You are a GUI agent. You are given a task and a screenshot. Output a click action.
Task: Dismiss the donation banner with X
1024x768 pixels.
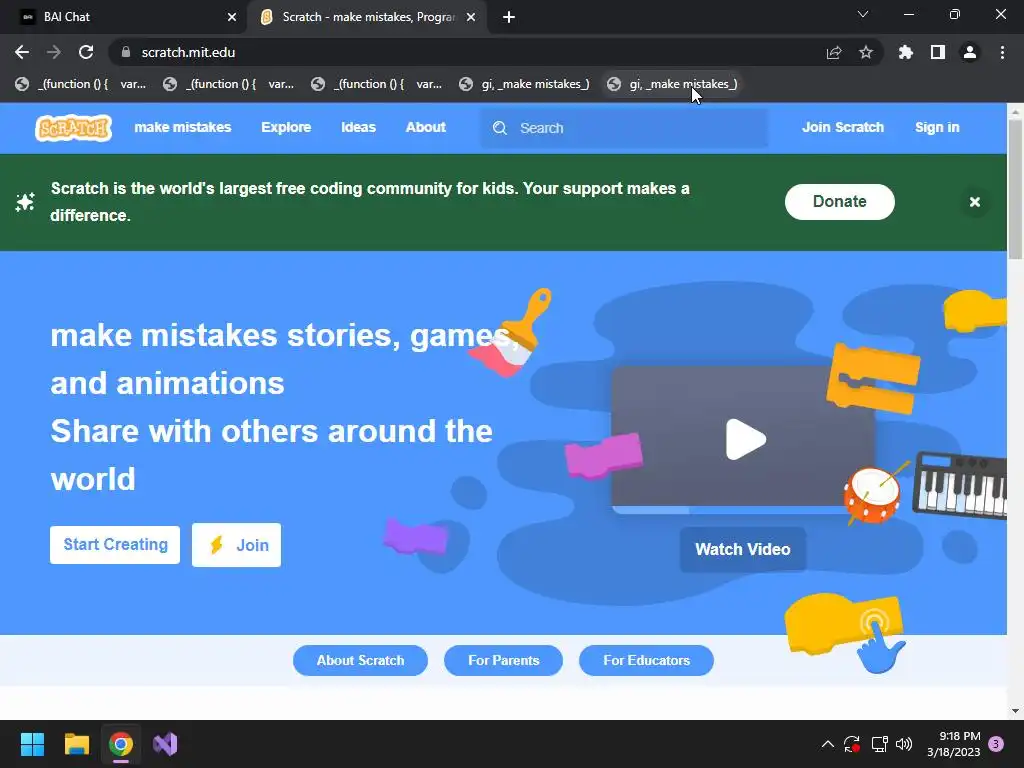tap(975, 202)
